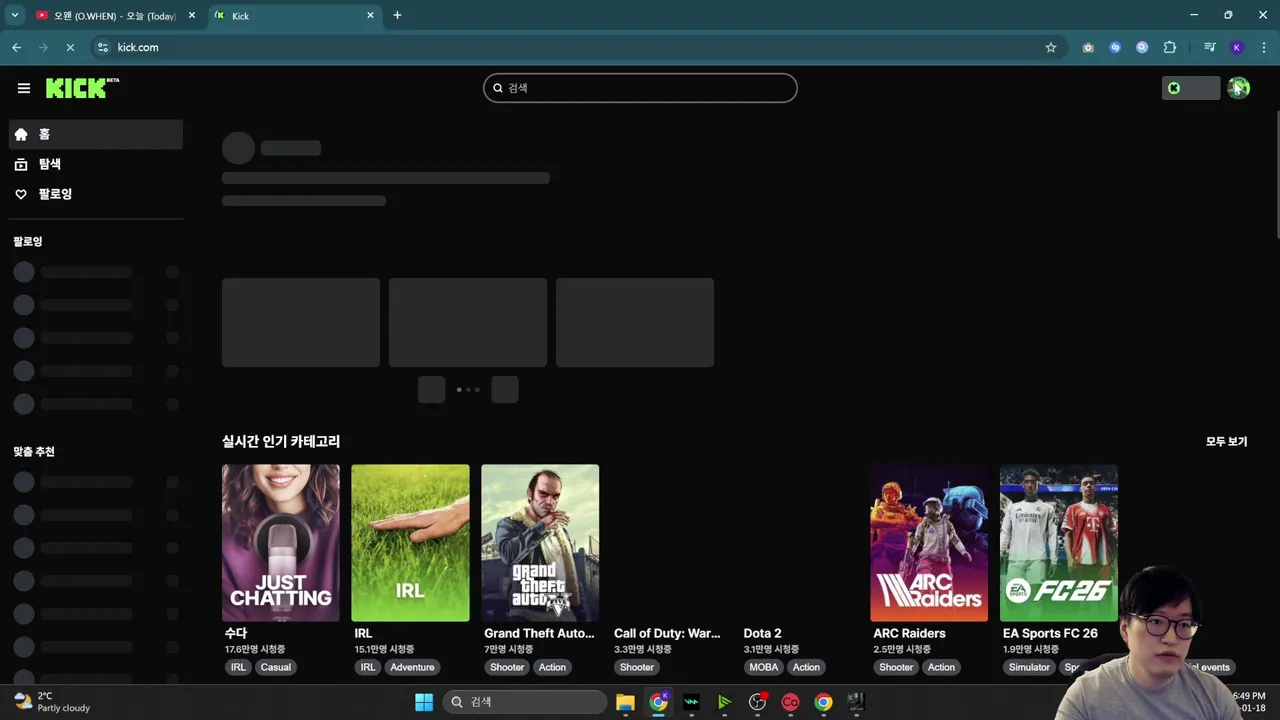Switch to the Kick browser tab
The width and height of the screenshot is (1280, 720).
[293, 16]
